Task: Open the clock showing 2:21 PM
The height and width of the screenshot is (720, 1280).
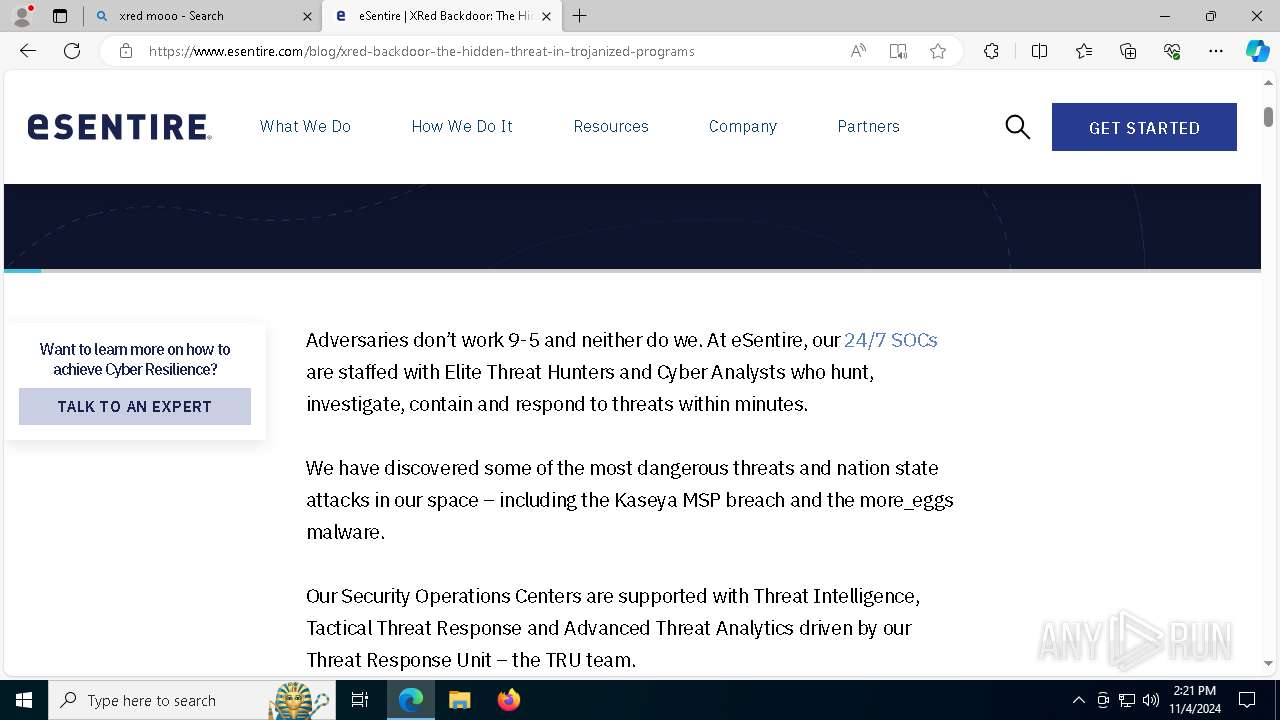Action: [x=1195, y=700]
